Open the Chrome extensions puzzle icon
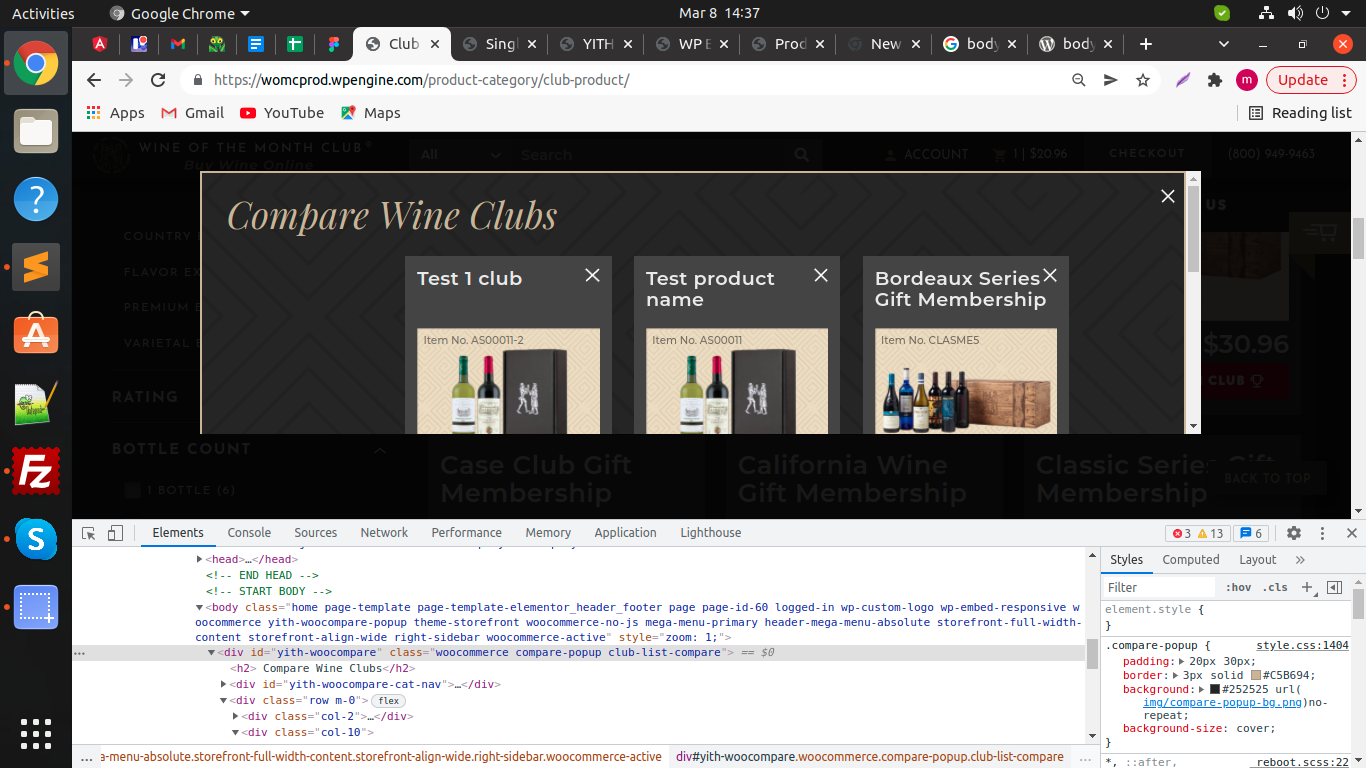Viewport: 1366px width, 768px height. (x=1215, y=80)
